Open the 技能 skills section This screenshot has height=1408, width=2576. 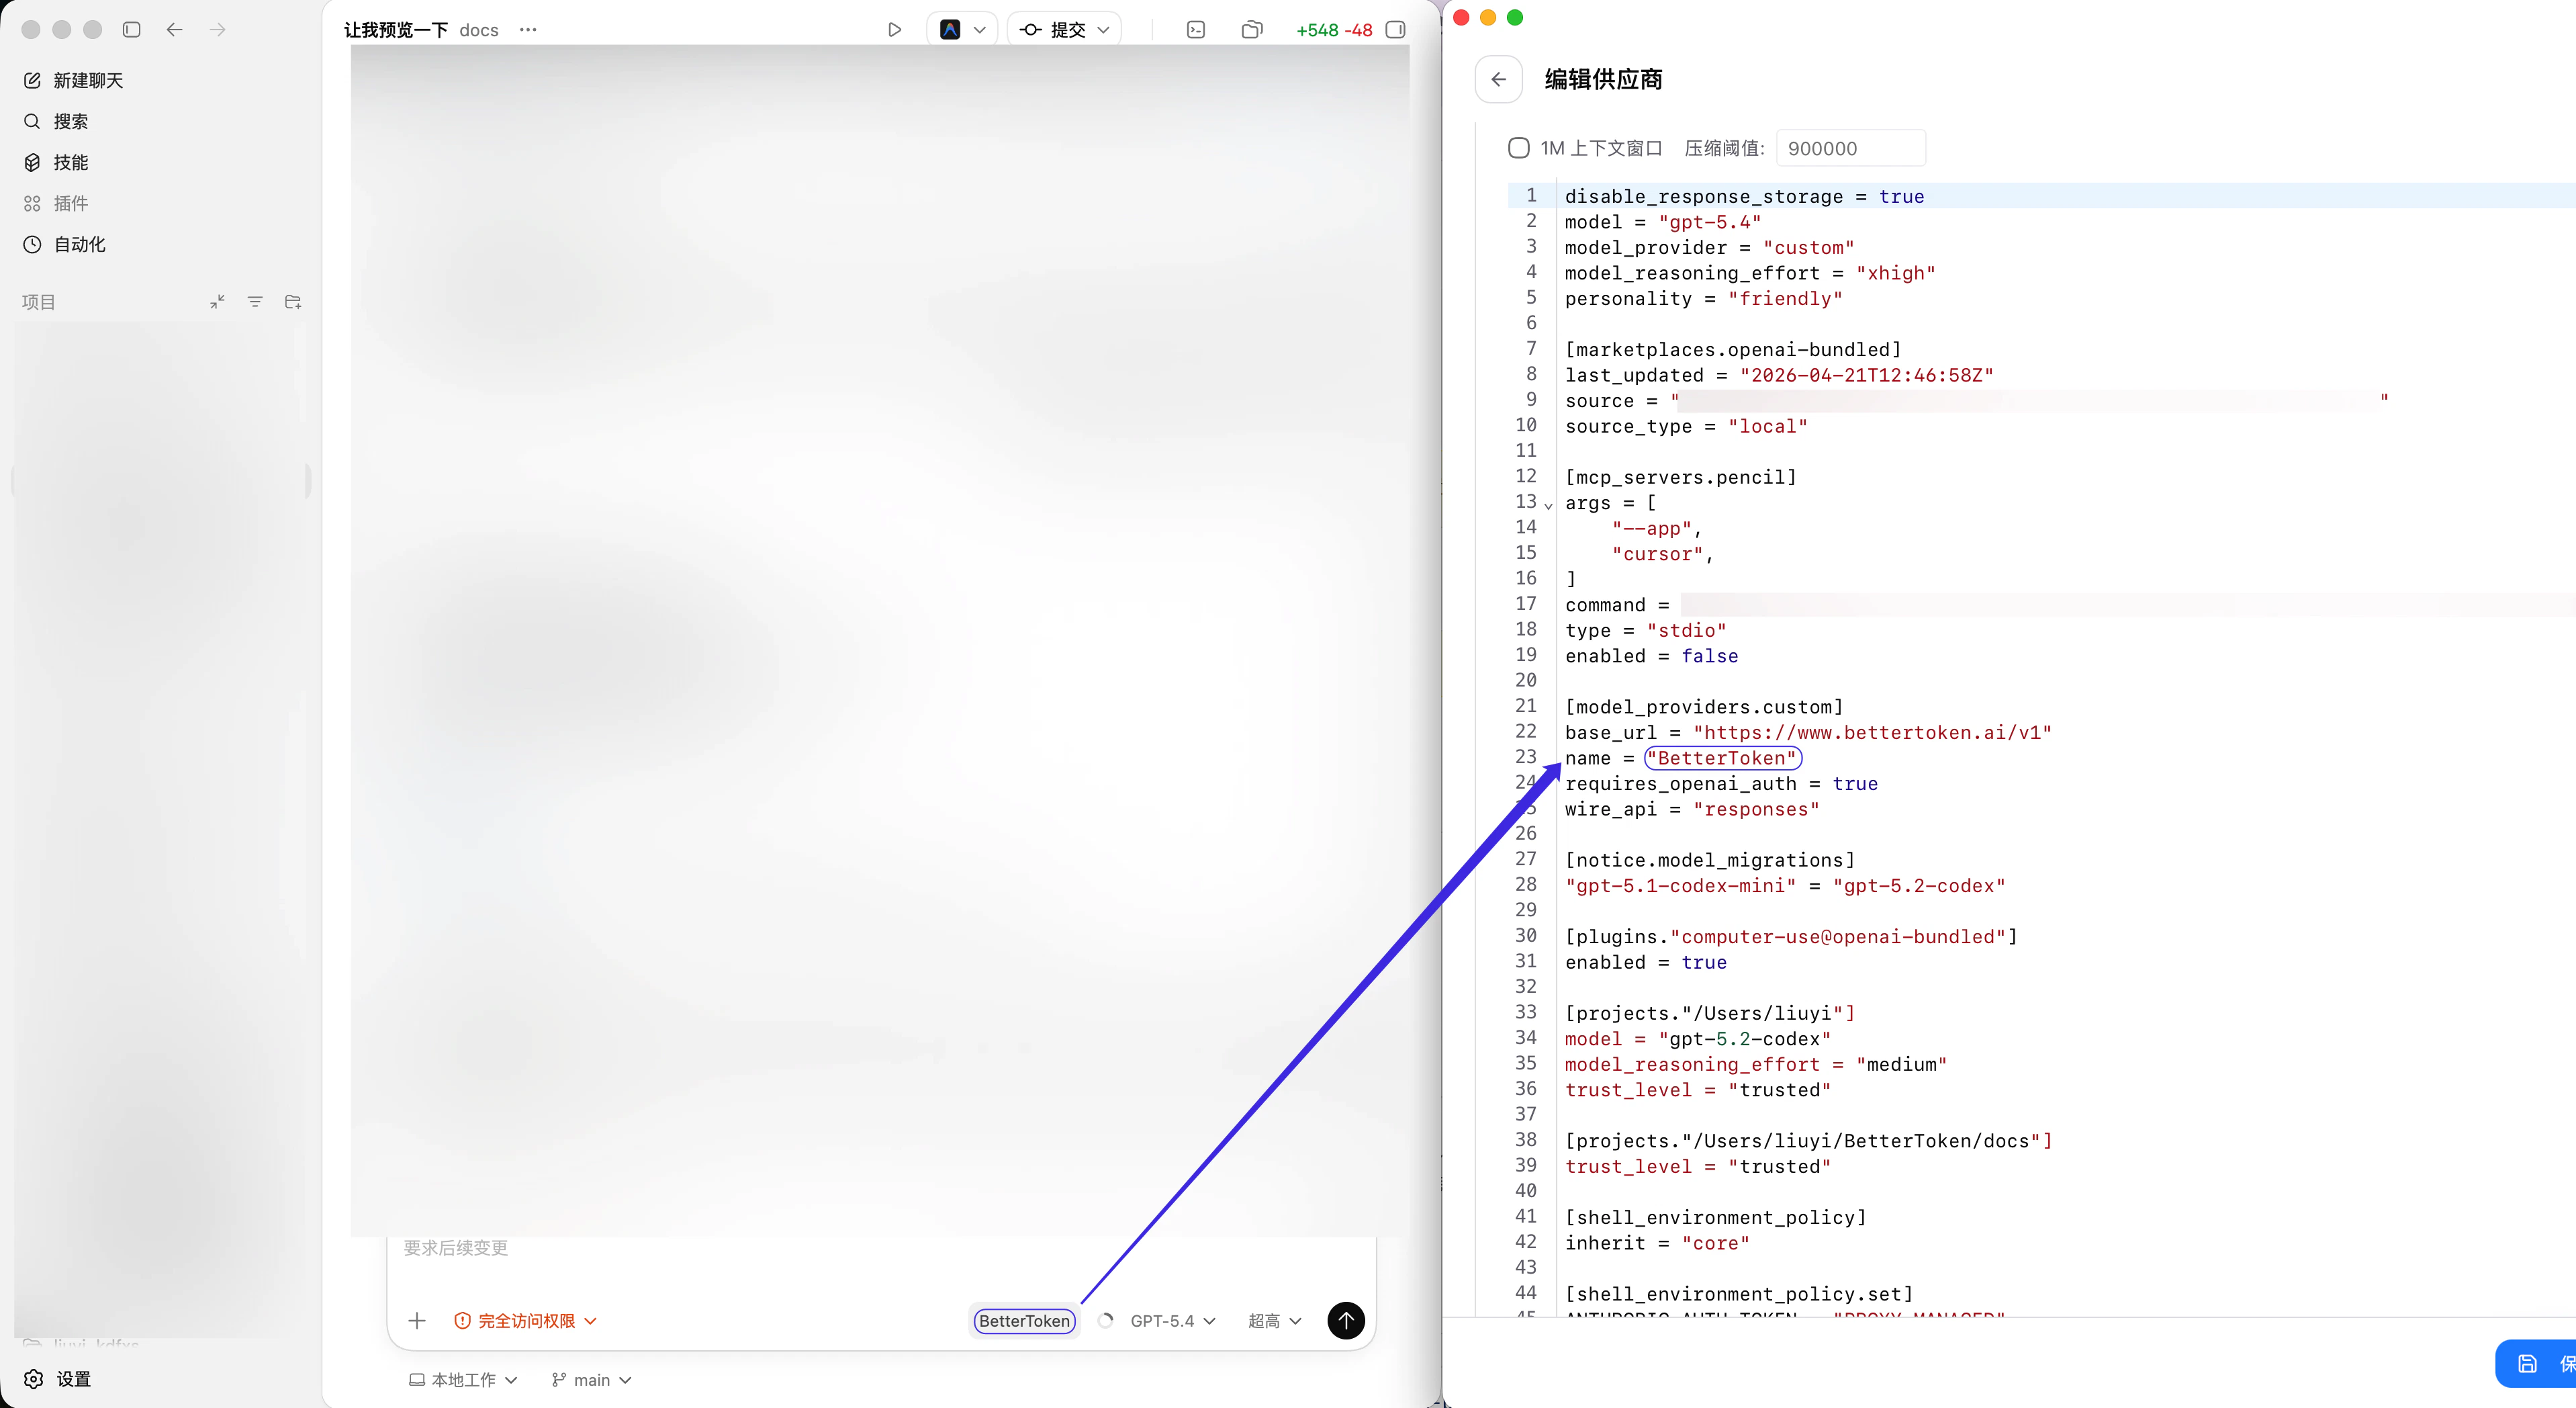click(70, 162)
